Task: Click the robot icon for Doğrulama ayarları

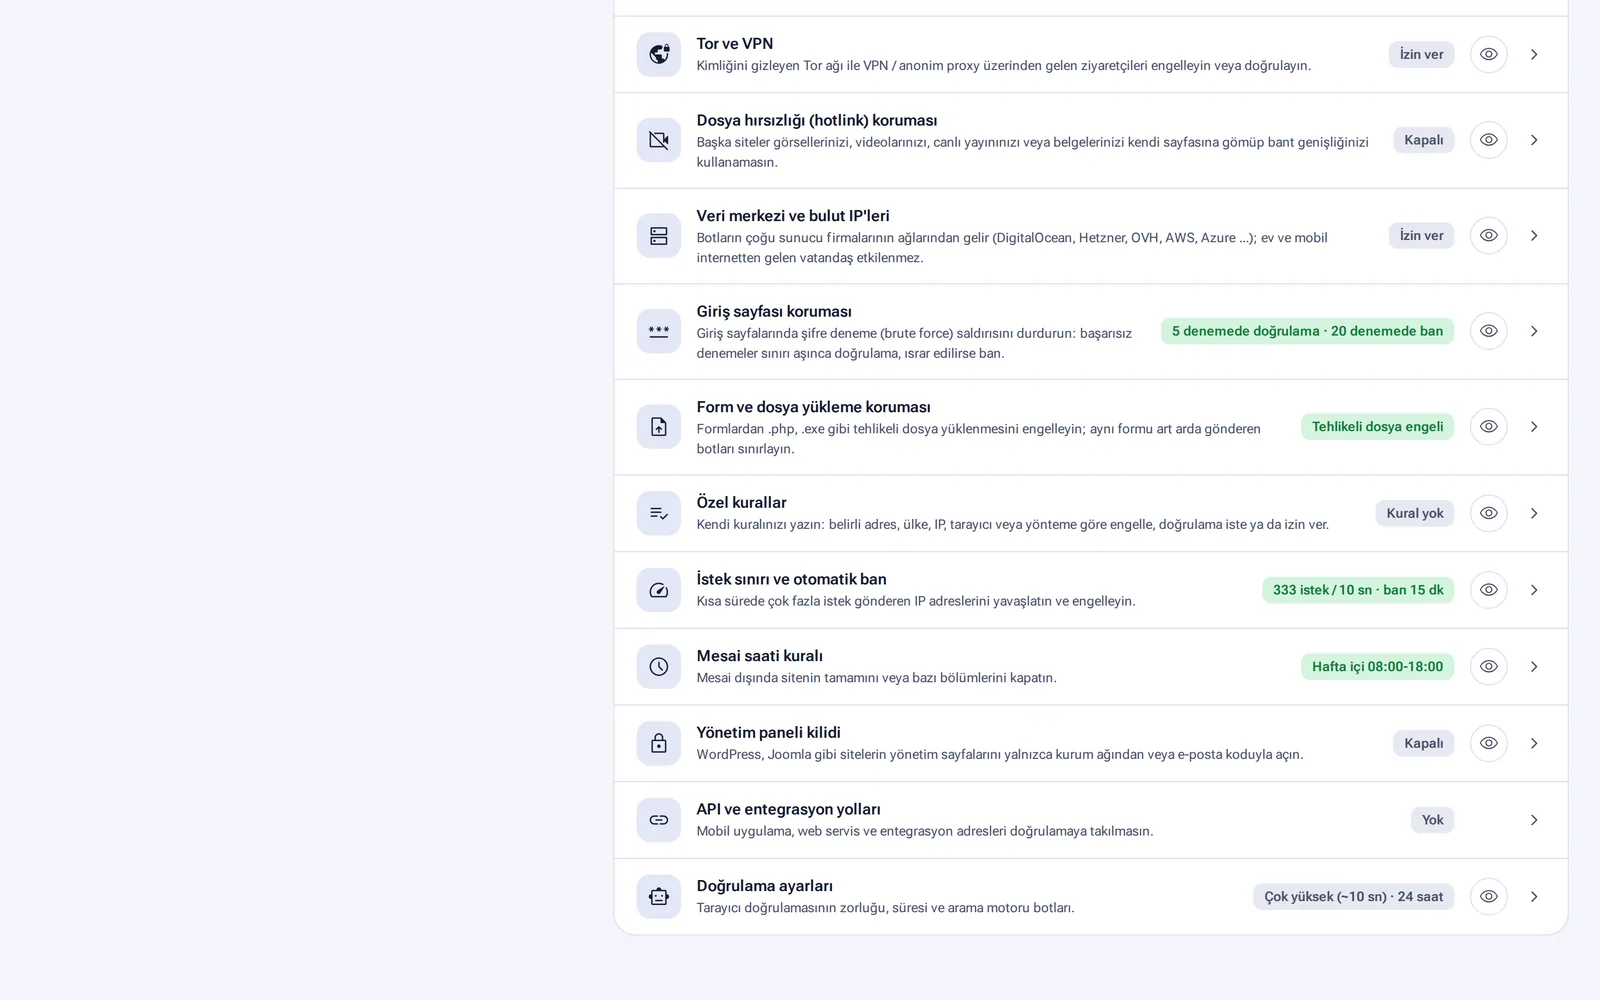Action: tap(658, 896)
